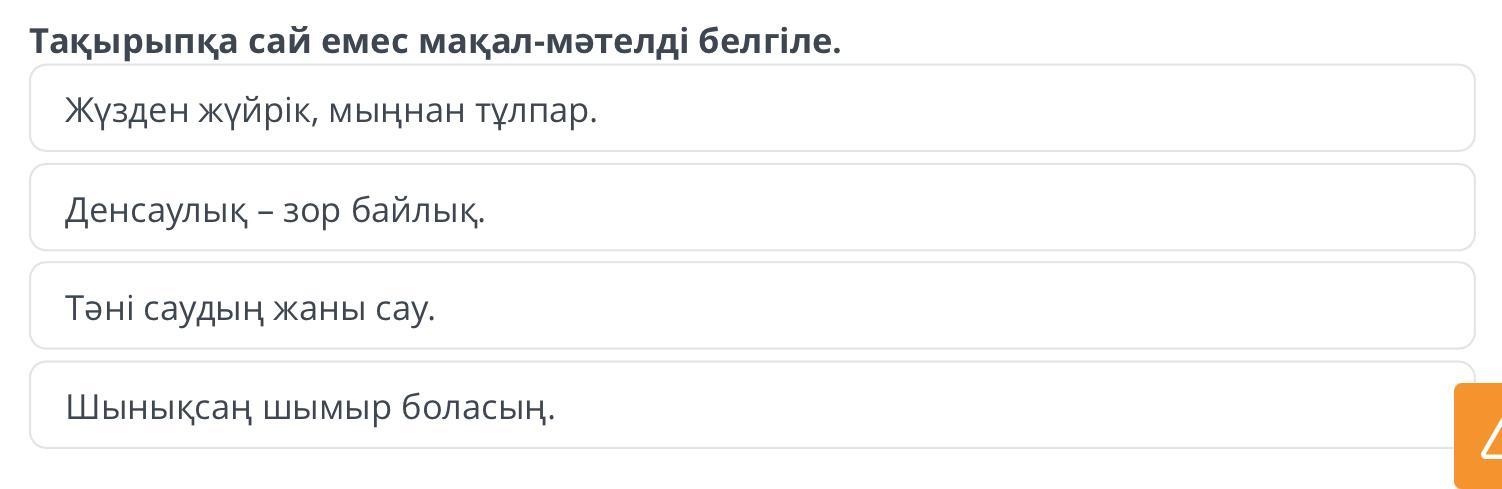Viewport: 1502px width, 489px height.
Task: Pick the answer "Тәні саудың жаны сау."
Action: coord(250,308)
